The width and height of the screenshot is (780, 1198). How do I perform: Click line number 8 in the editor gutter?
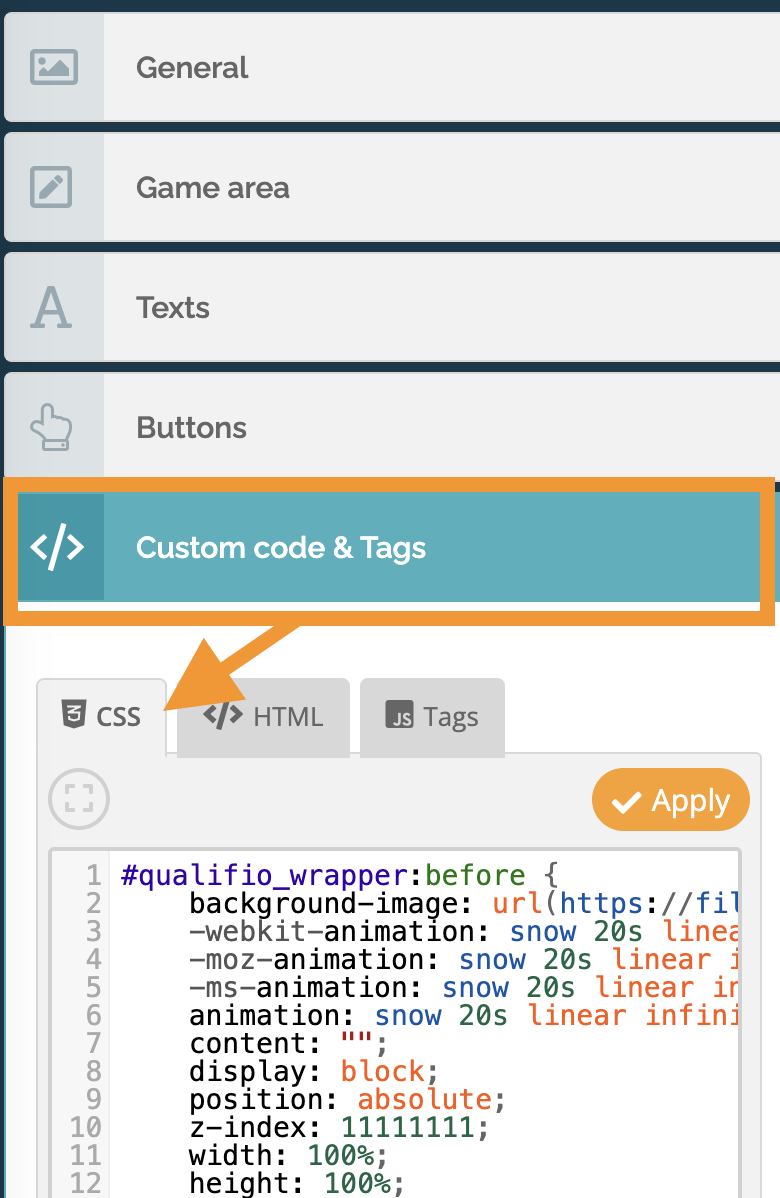click(x=93, y=1071)
